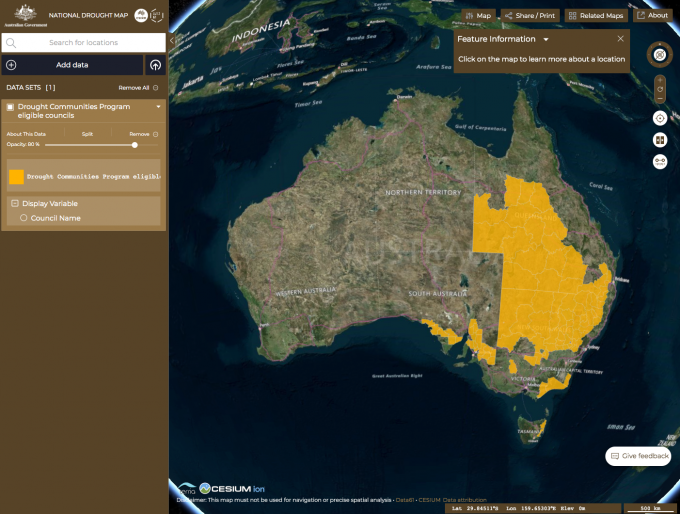Select the Council Name radio button
680x514 pixels.
point(23,218)
